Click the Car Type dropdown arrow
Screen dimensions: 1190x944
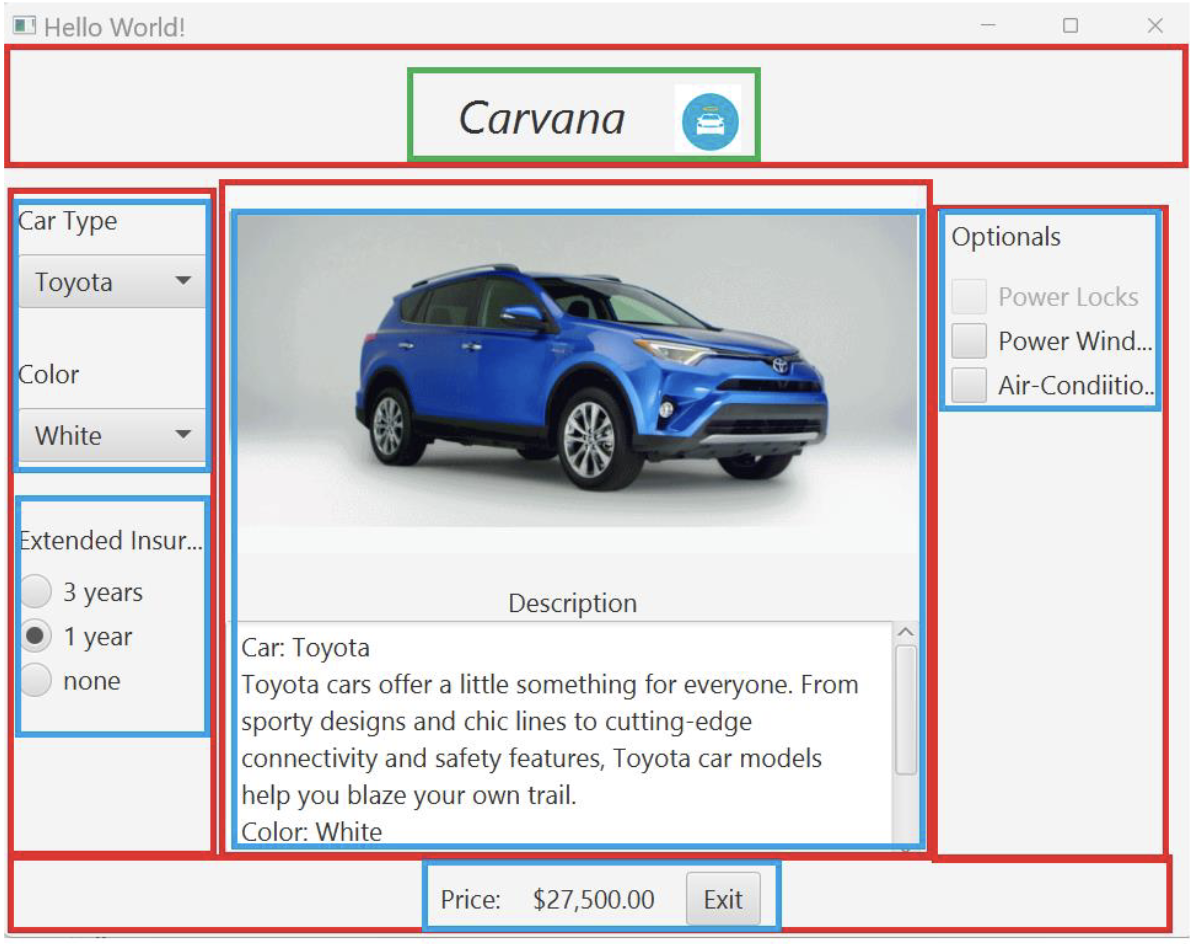[x=184, y=282]
